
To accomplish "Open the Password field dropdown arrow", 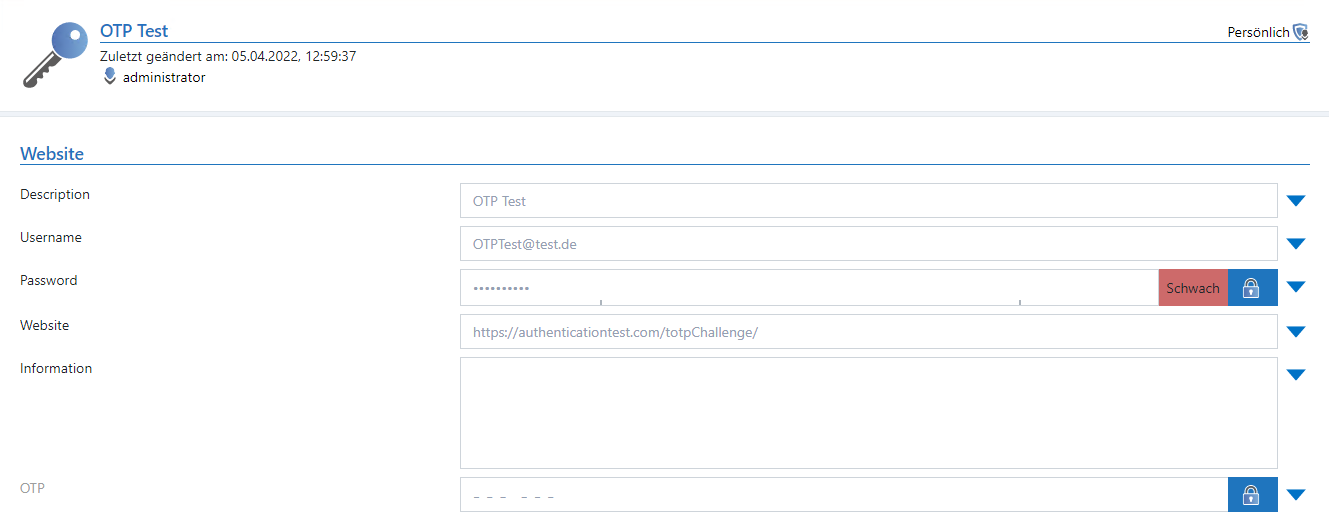I will click(x=1296, y=287).
